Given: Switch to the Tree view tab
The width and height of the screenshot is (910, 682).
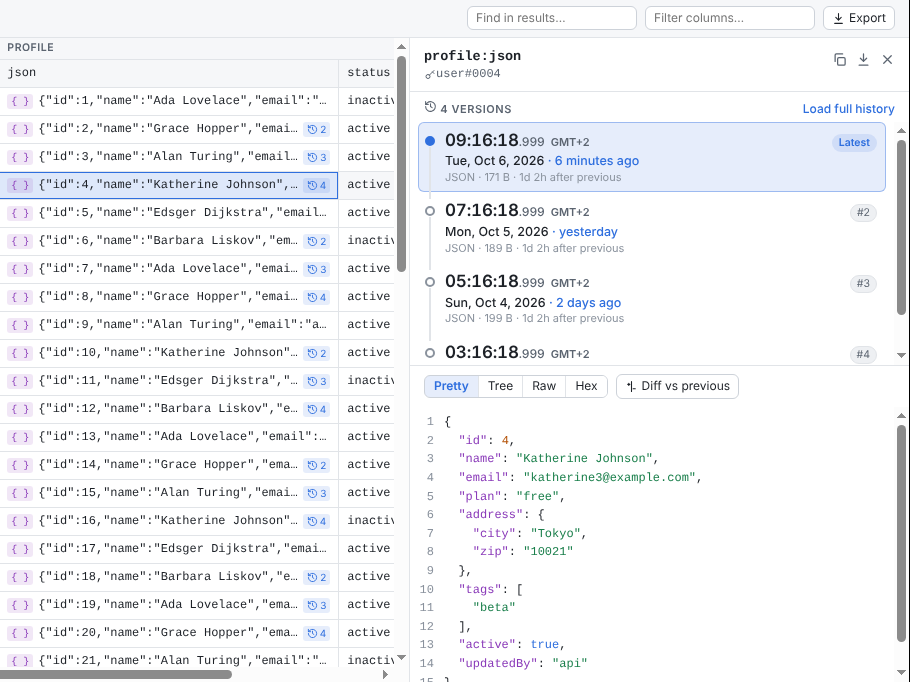Looking at the screenshot, I should click(x=500, y=386).
